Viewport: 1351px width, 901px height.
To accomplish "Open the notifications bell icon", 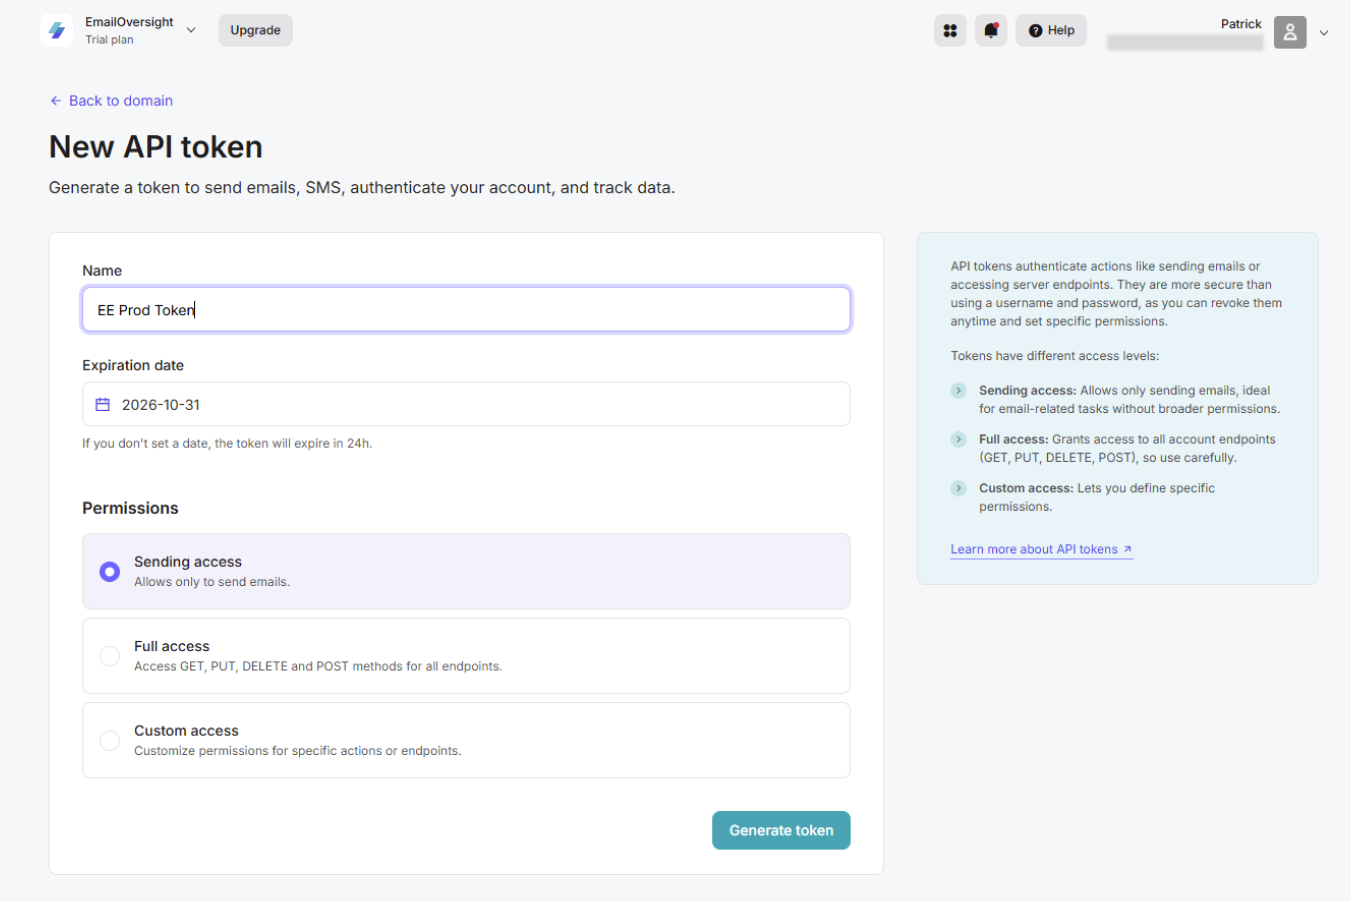I will [x=990, y=31].
